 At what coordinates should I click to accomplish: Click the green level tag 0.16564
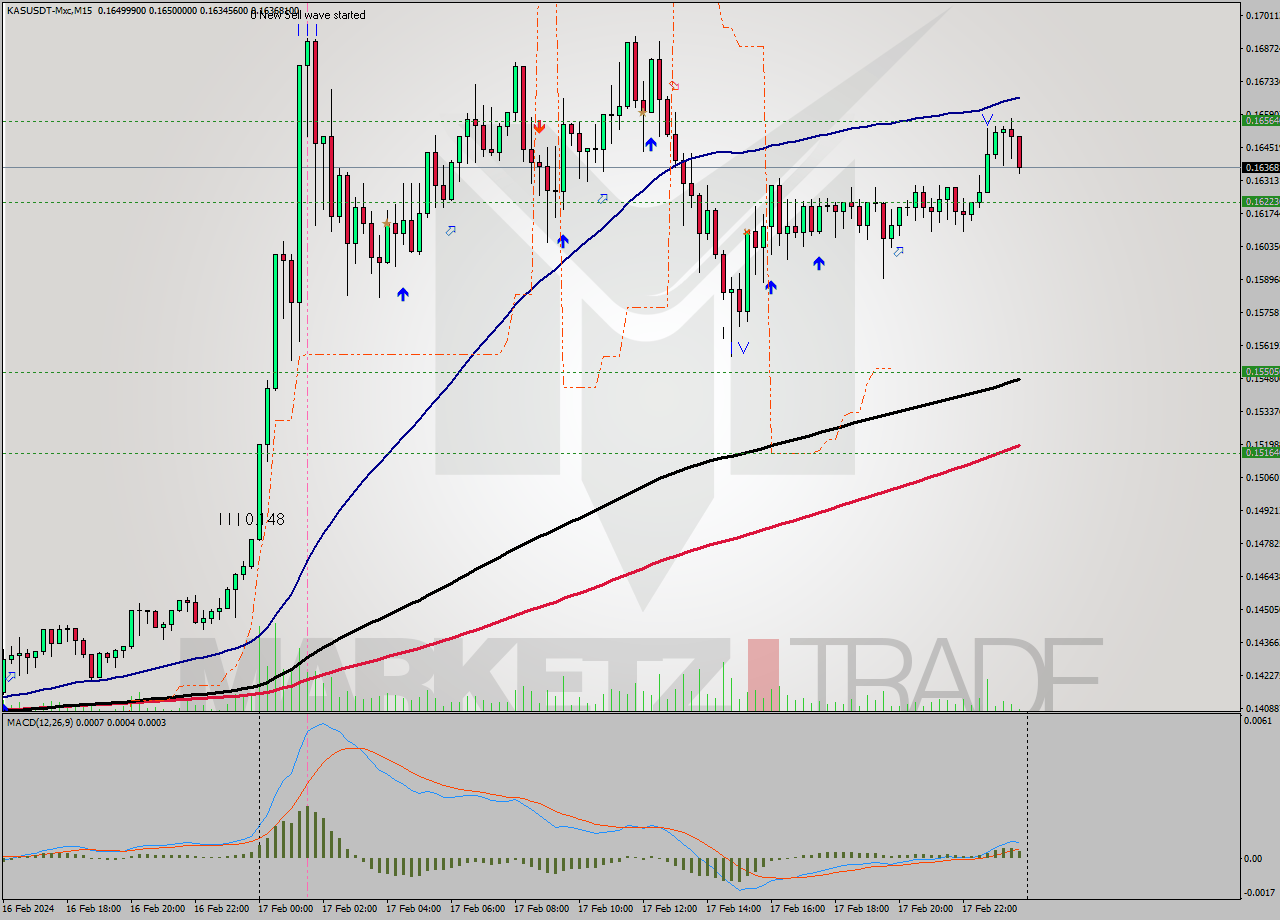click(x=1260, y=120)
